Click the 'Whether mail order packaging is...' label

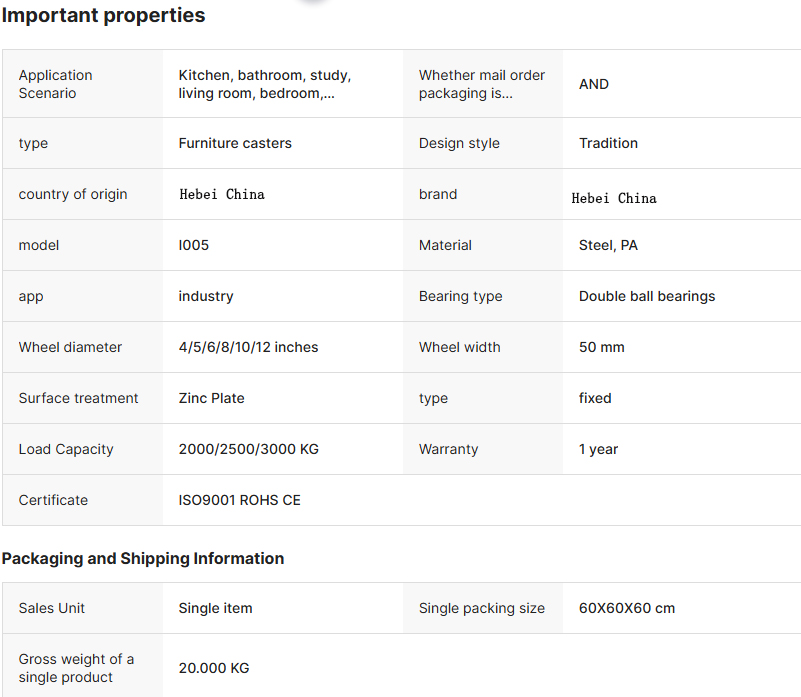click(482, 84)
